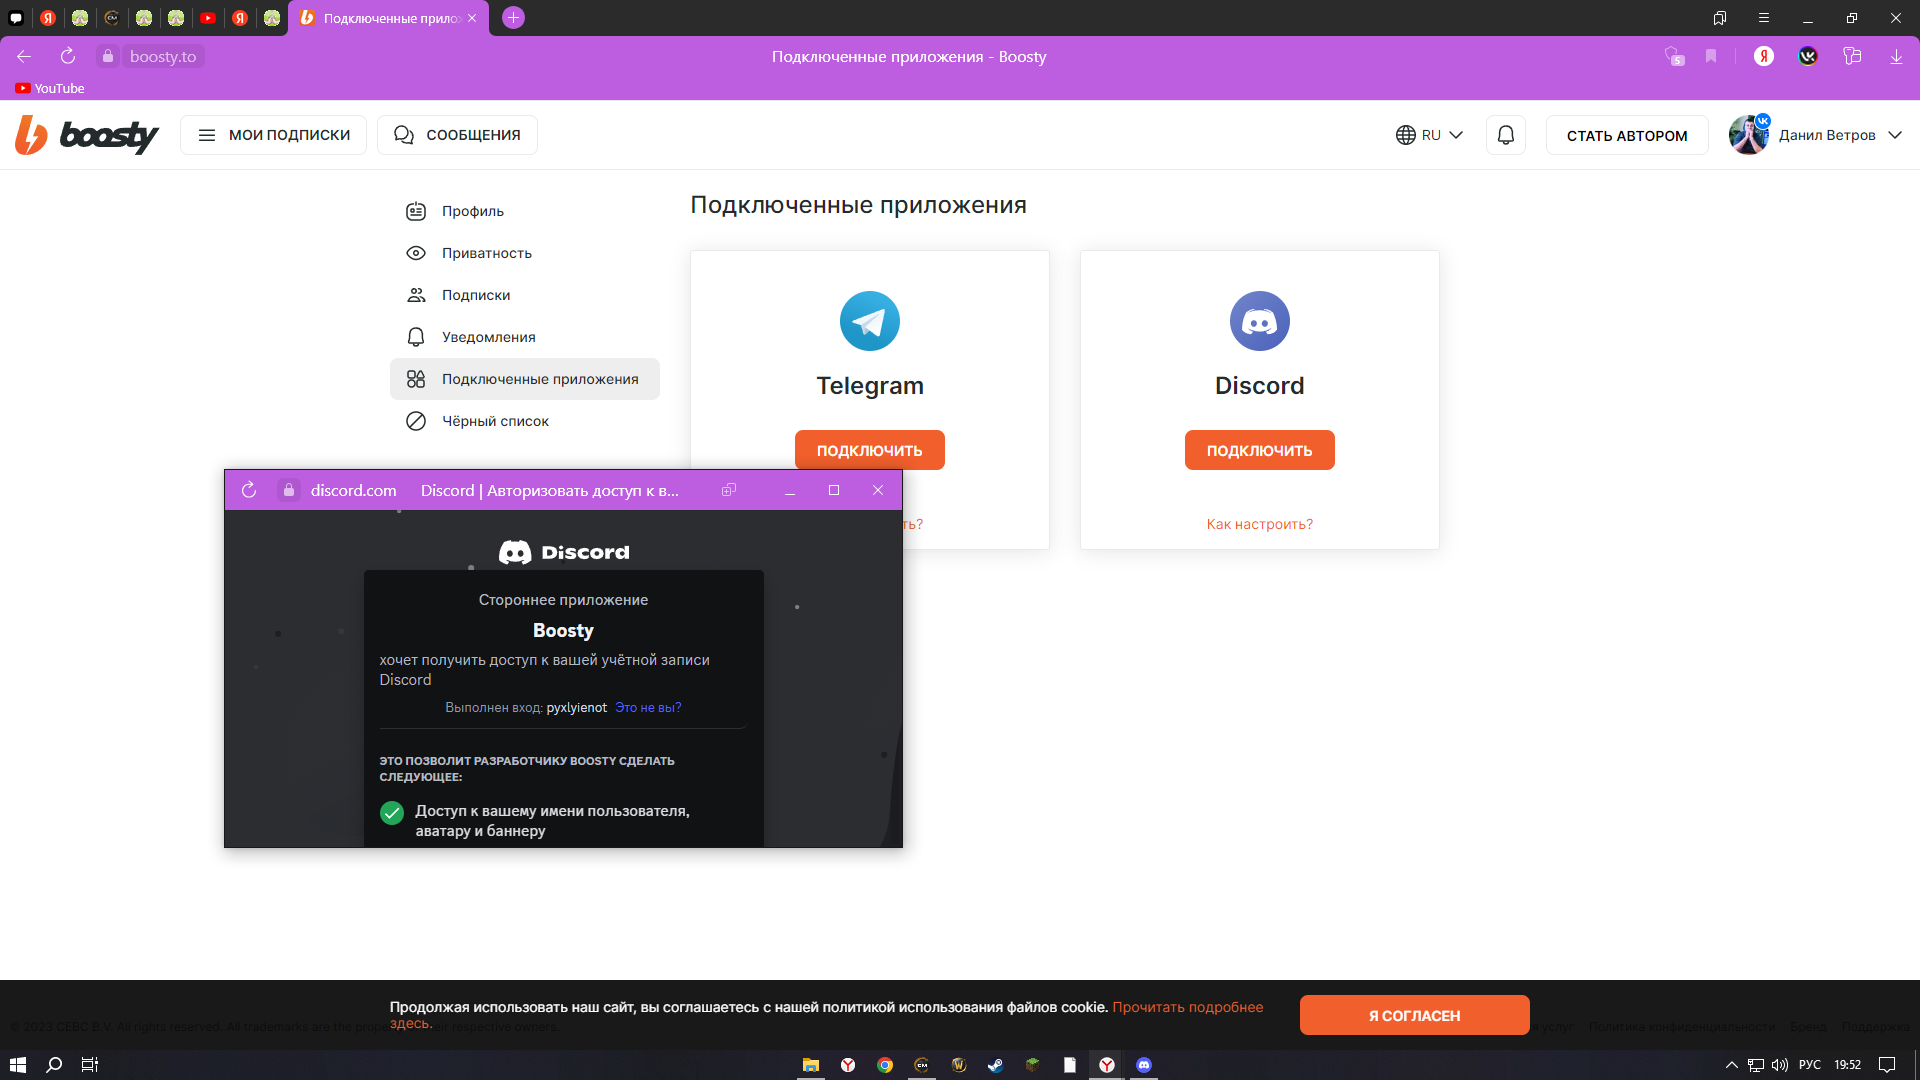
Task: Click the Discord app icon in the card
Action: click(x=1259, y=321)
